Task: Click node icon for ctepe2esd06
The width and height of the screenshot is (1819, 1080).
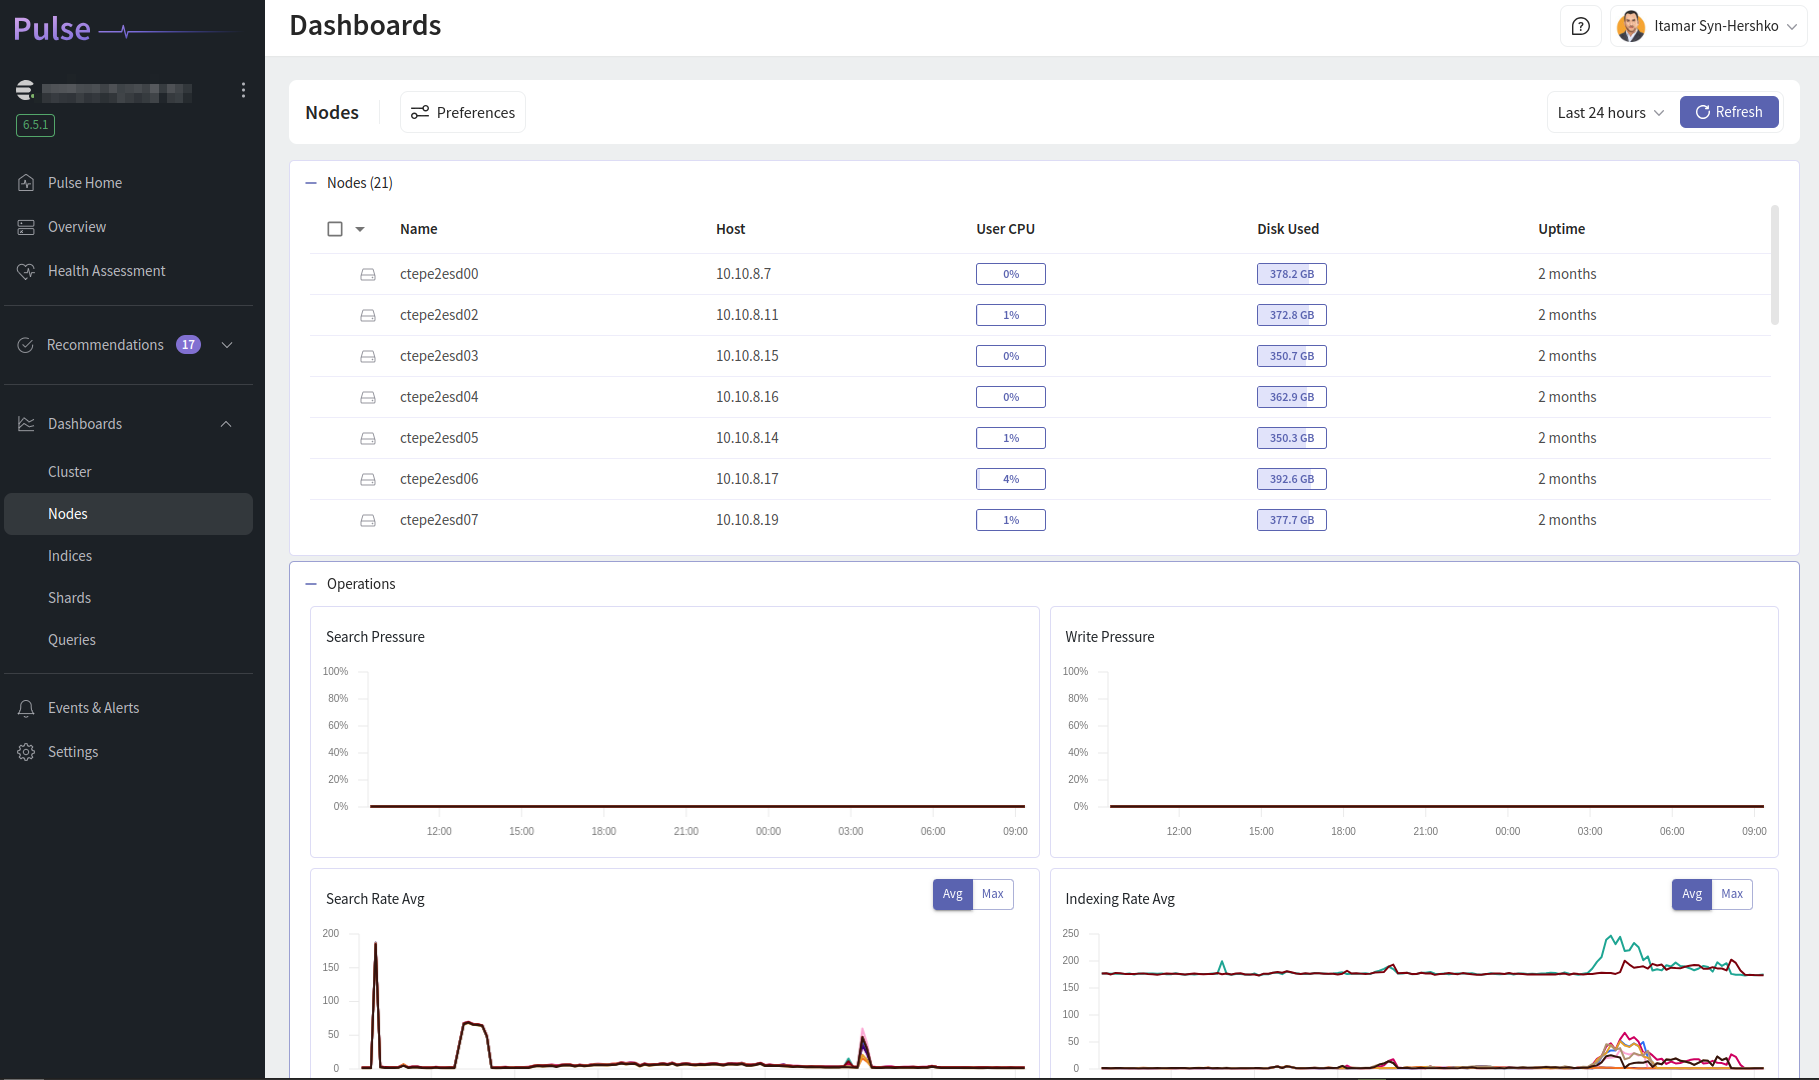Action: click(x=368, y=479)
